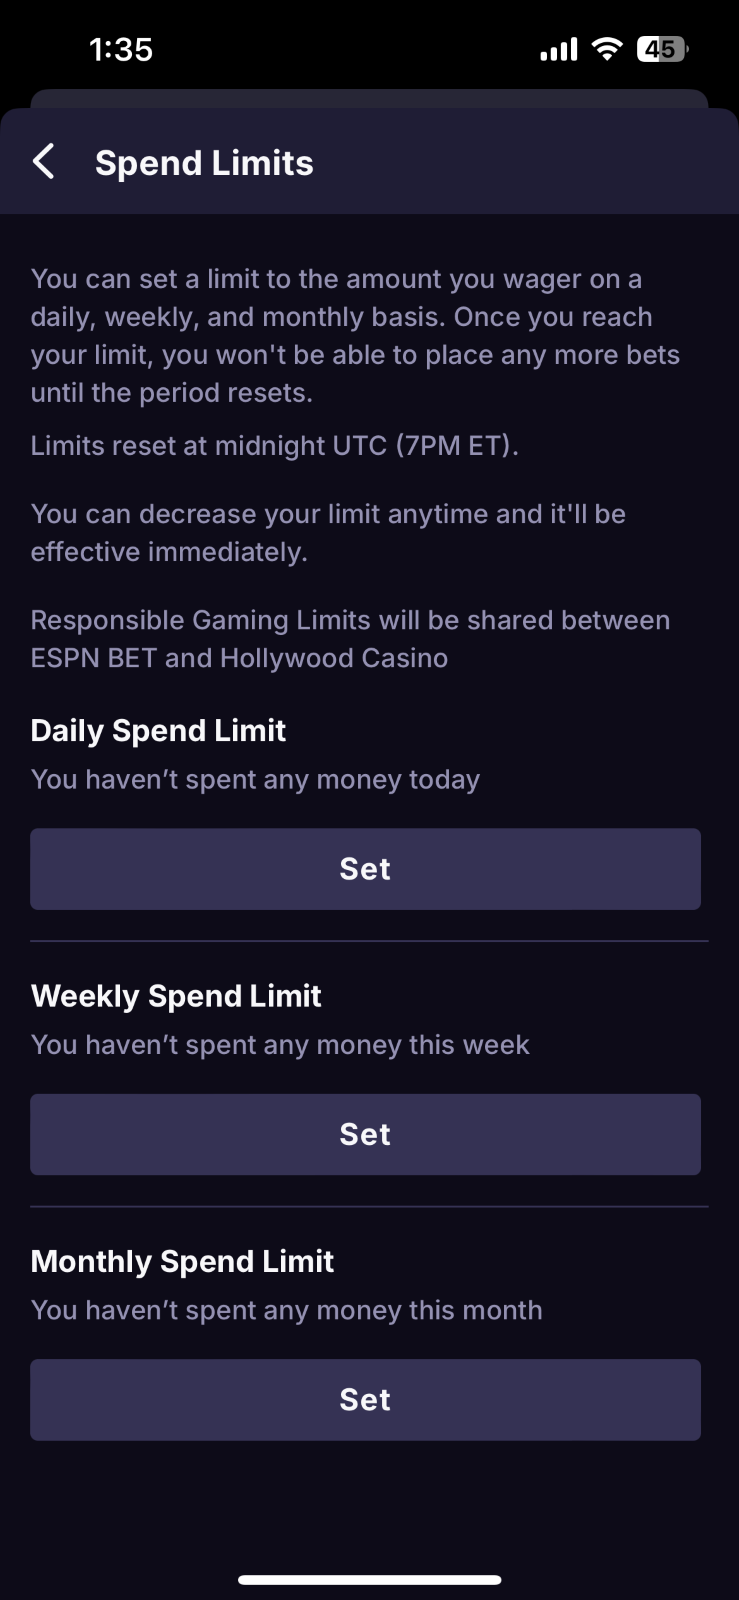Click the Wi-Fi status icon
This screenshot has width=739, height=1600.
(x=607, y=49)
